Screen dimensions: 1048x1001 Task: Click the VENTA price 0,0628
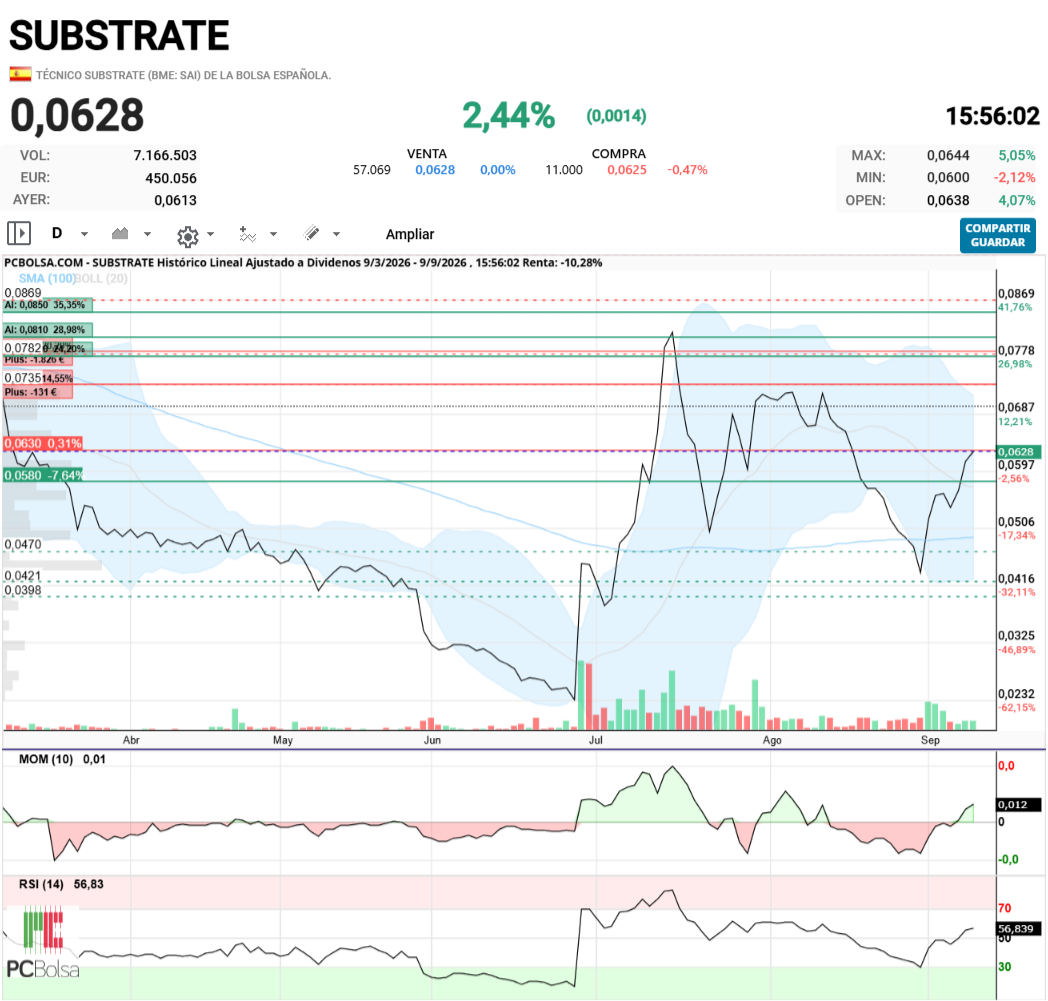pos(435,170)
